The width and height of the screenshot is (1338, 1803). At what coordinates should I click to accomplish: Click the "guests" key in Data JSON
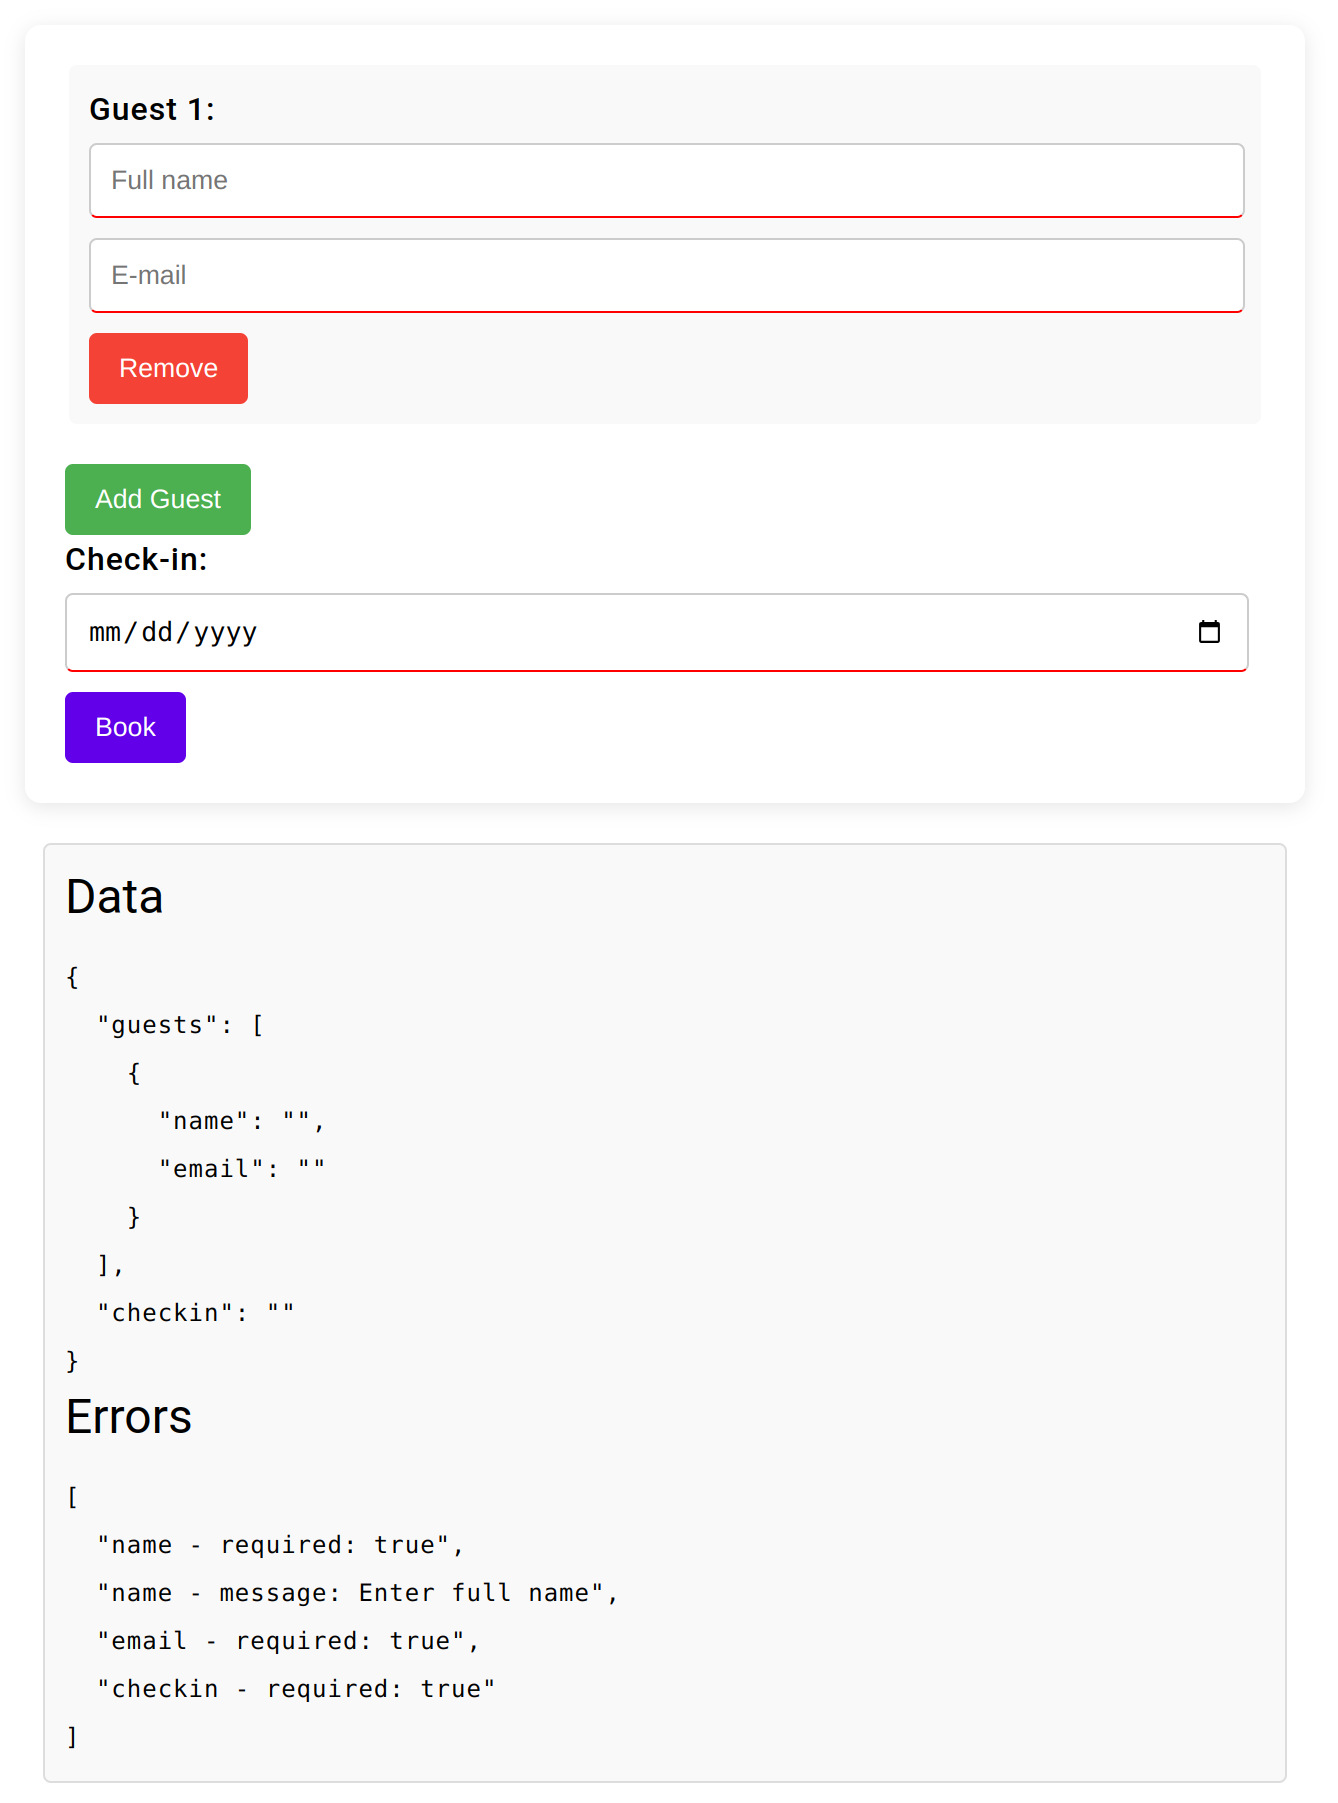tap(157, 1025)
